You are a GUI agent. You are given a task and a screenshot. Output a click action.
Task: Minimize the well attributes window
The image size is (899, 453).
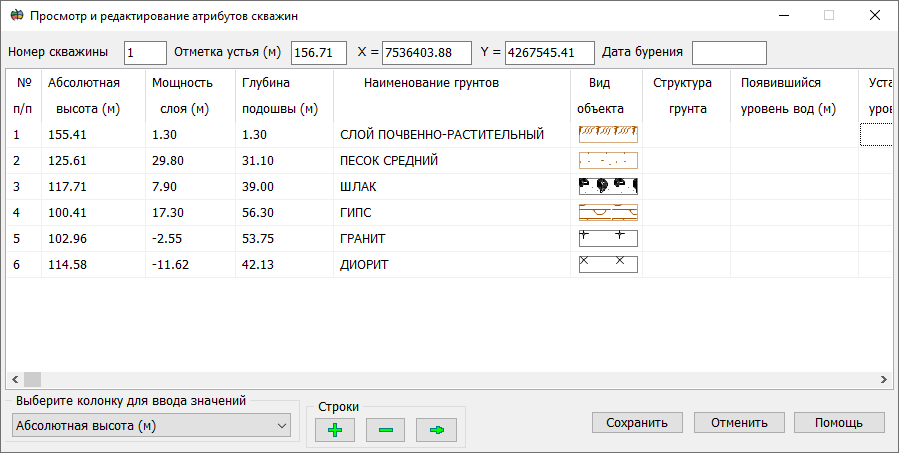(784, 15)
